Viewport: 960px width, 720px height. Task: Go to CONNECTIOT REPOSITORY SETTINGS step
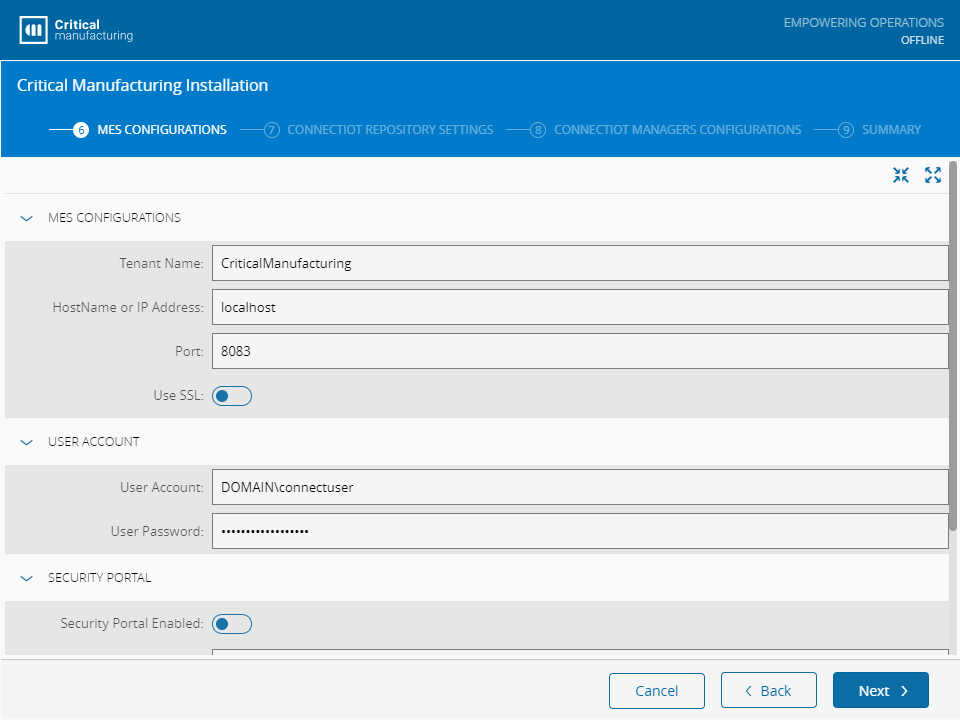point(390,130)
